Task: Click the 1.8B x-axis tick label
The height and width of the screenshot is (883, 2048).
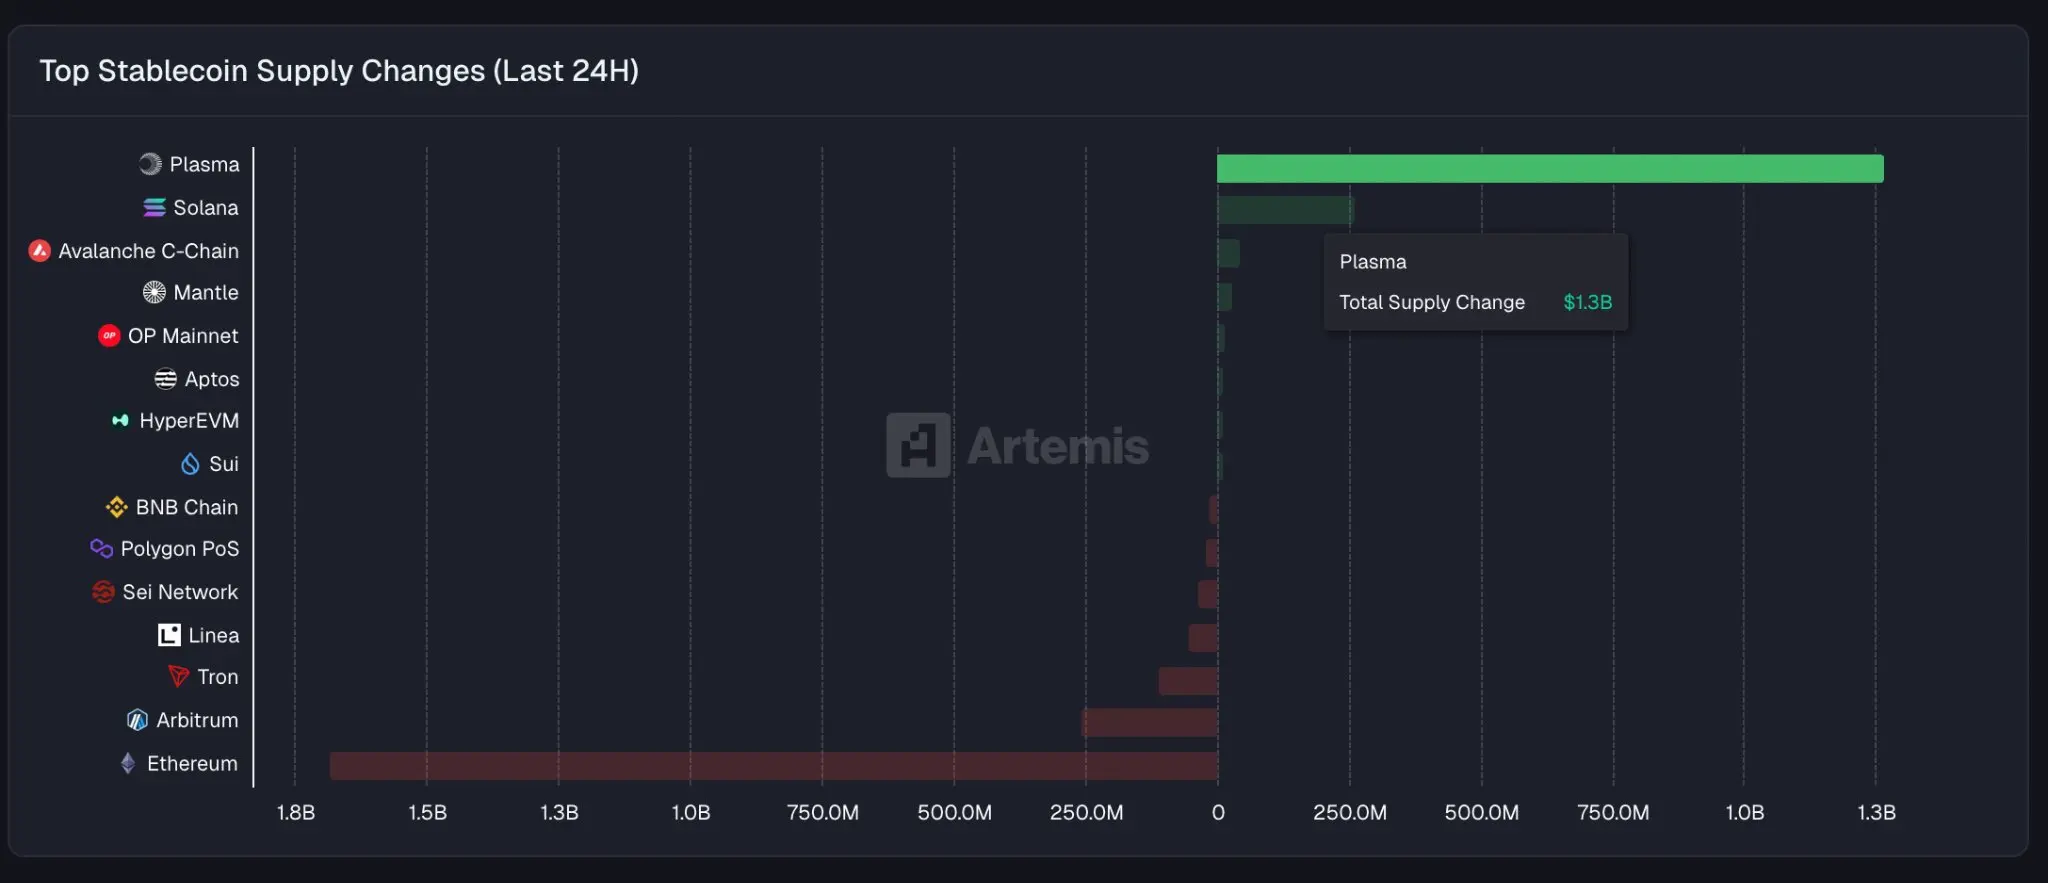Action: point(296,813)
